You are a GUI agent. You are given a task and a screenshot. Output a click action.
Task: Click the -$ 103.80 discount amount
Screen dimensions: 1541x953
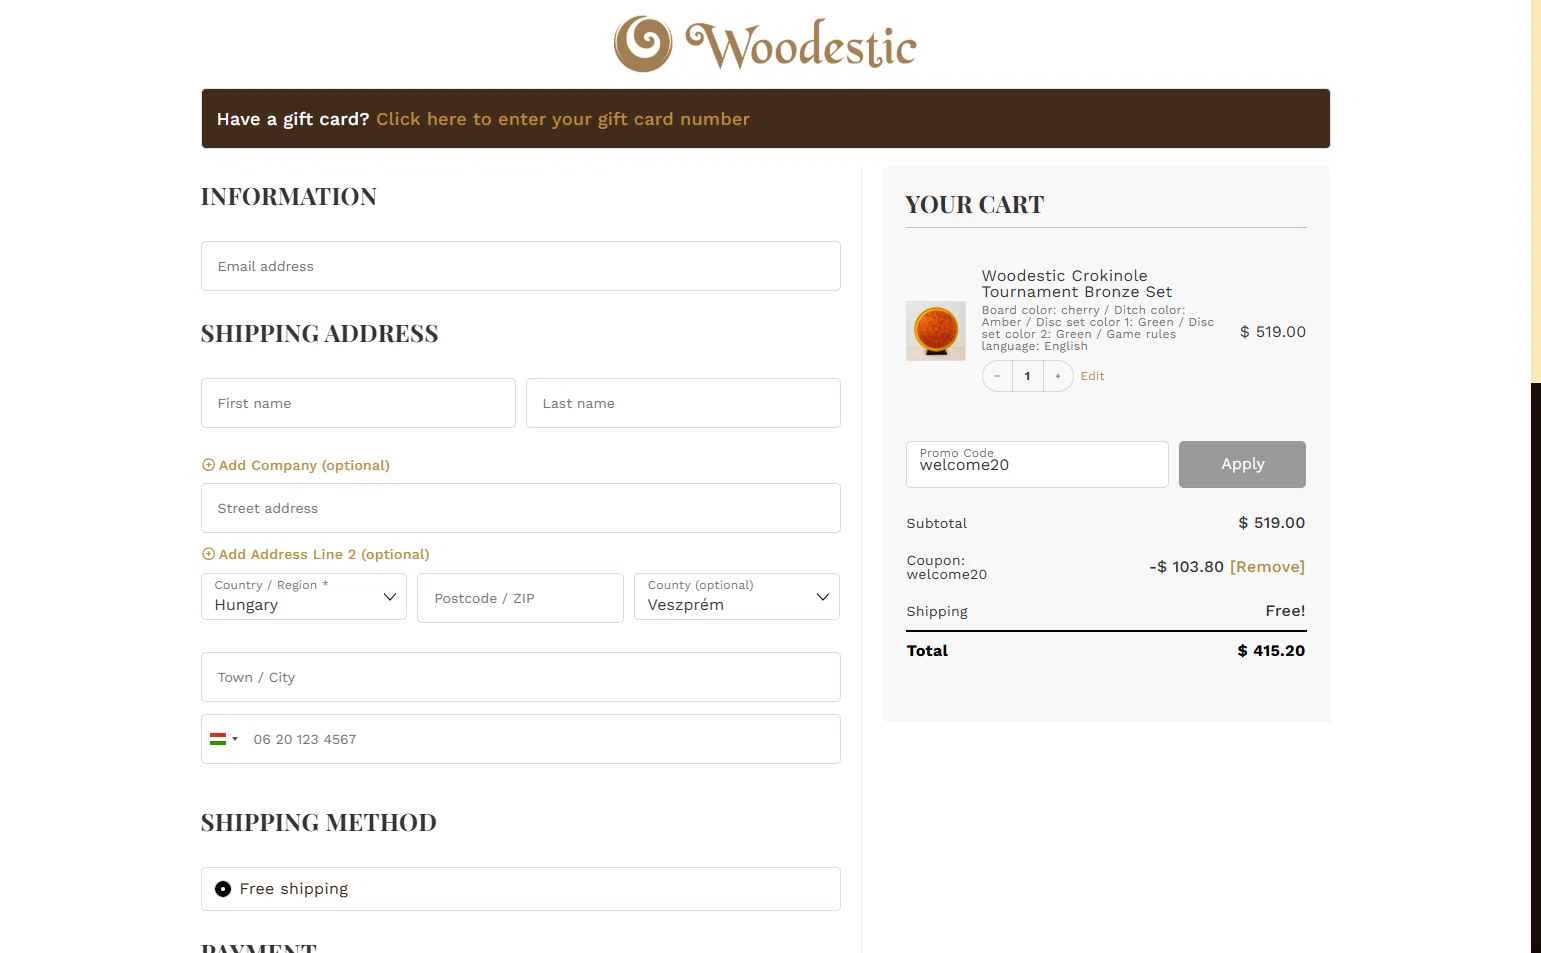pos(1186,567)
